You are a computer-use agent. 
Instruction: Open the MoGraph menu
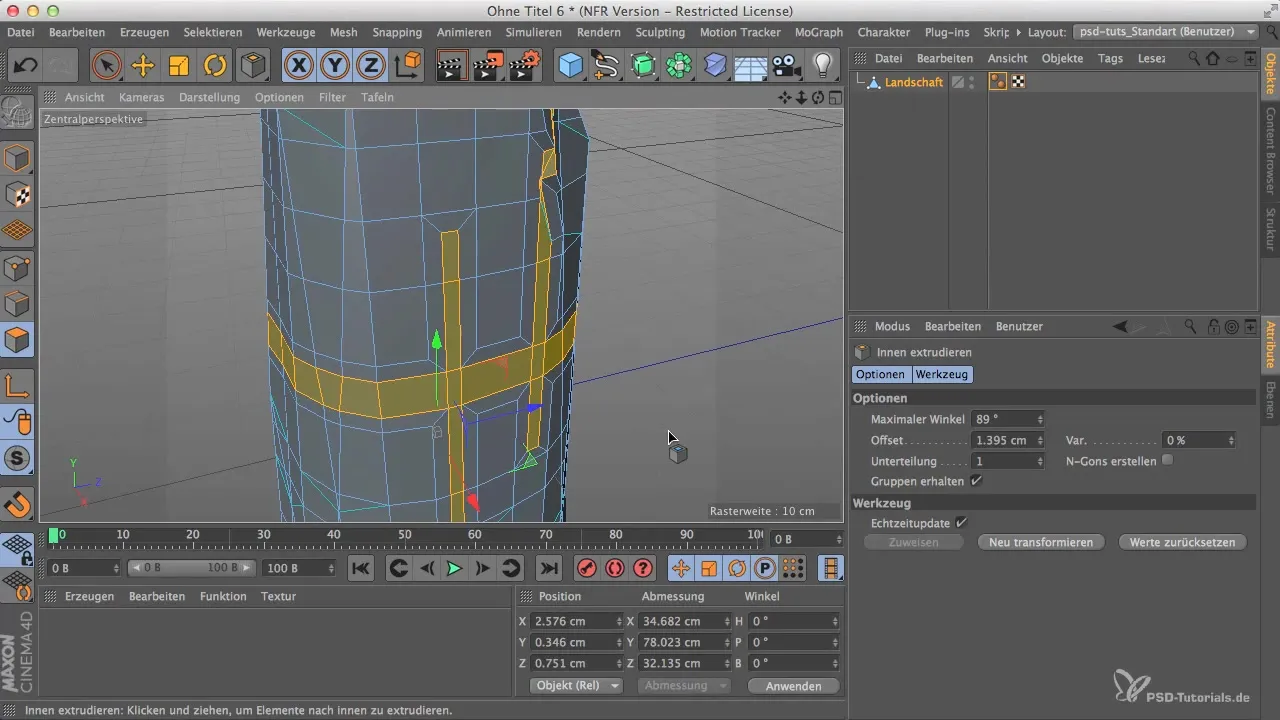819,32
